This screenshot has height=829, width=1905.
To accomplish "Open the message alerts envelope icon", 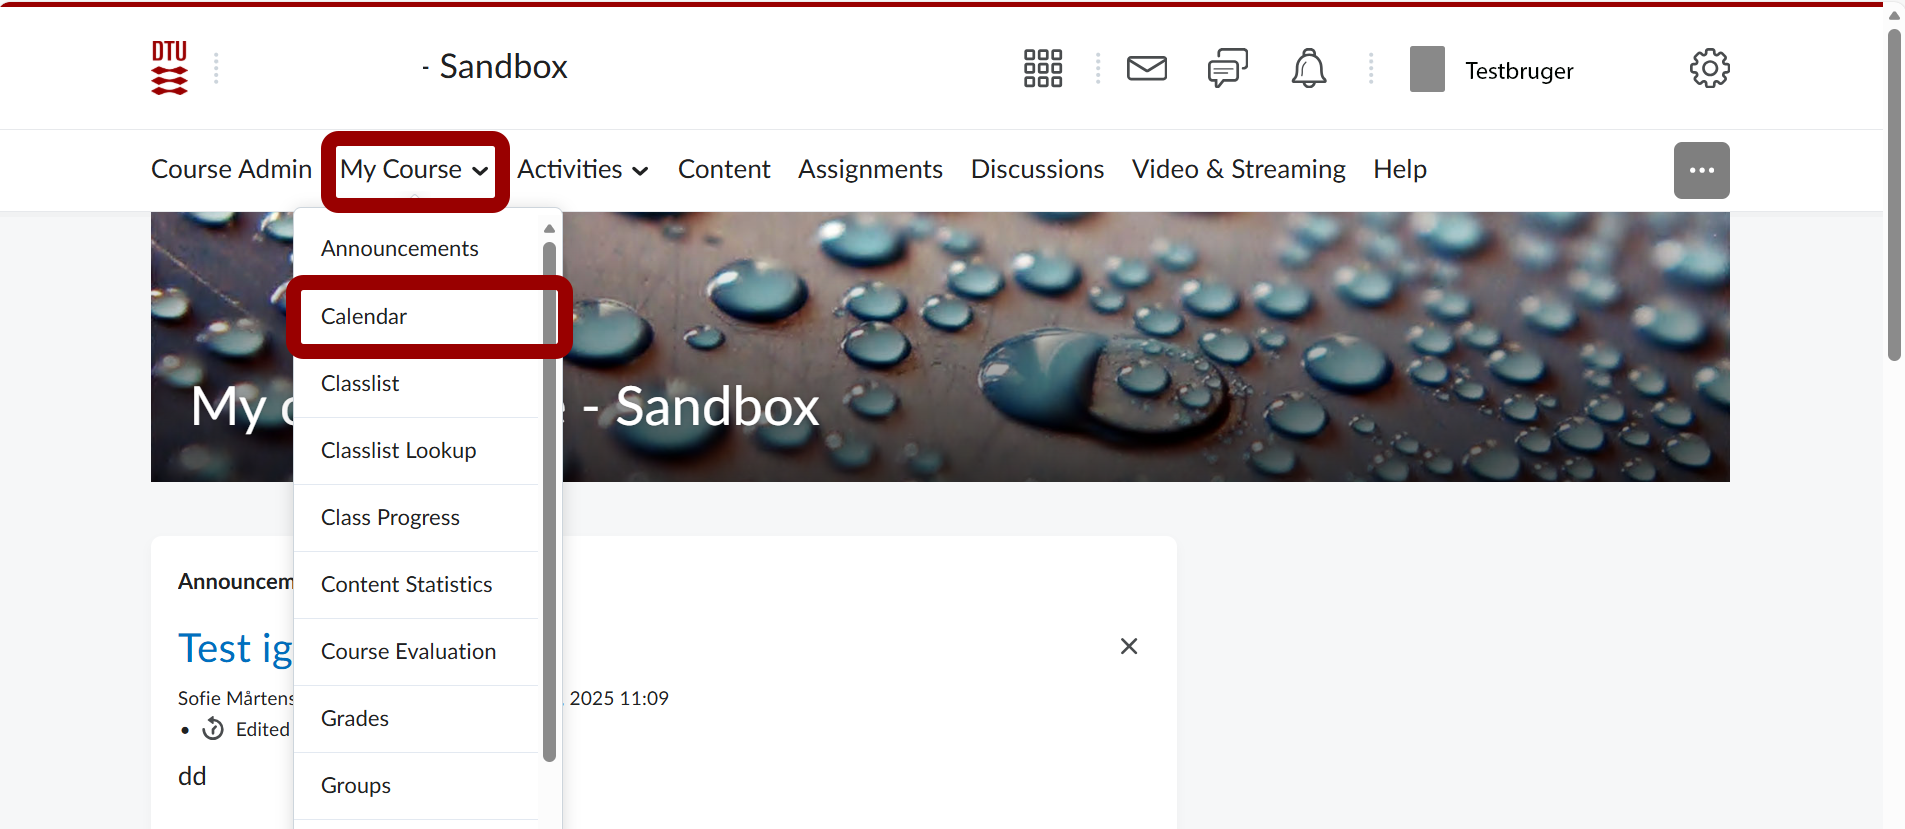I will coord(1146,68).
